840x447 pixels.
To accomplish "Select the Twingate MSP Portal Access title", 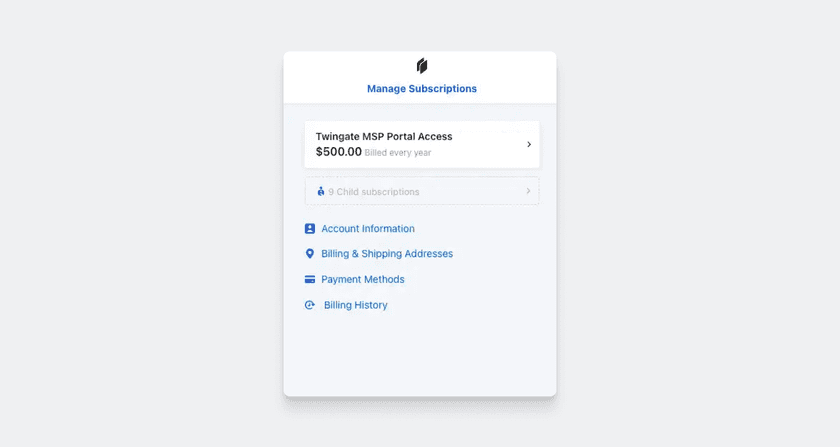I will point(384,136).
